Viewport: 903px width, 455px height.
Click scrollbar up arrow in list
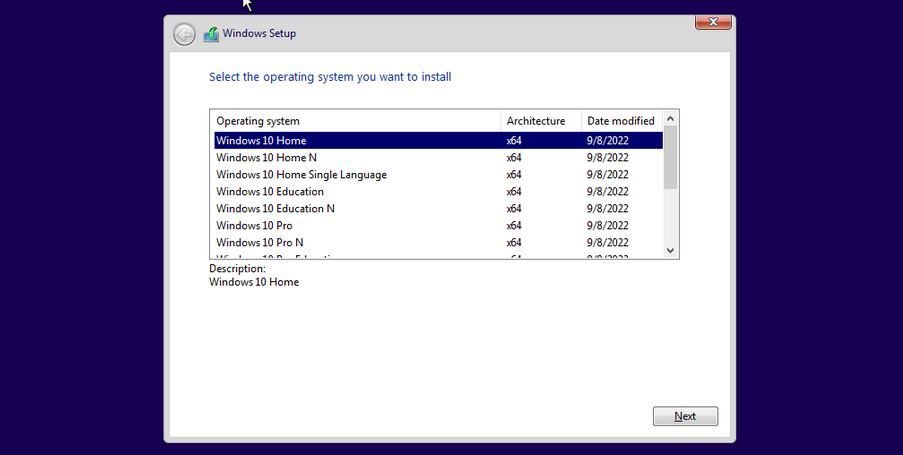click(x=670, y=118)
